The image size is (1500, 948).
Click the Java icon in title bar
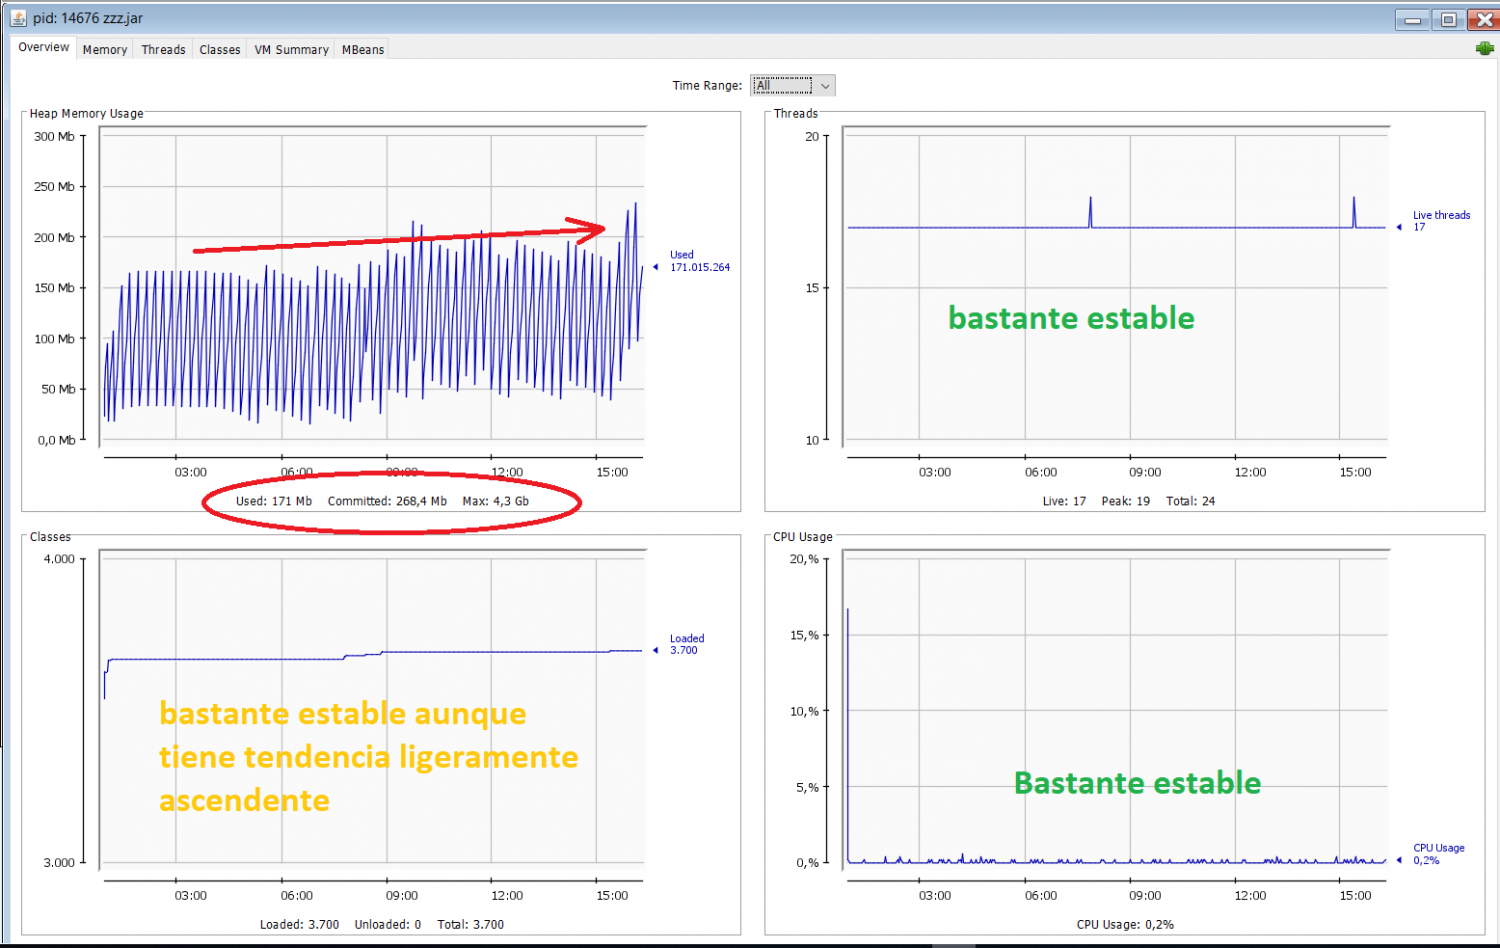(18, 18)
